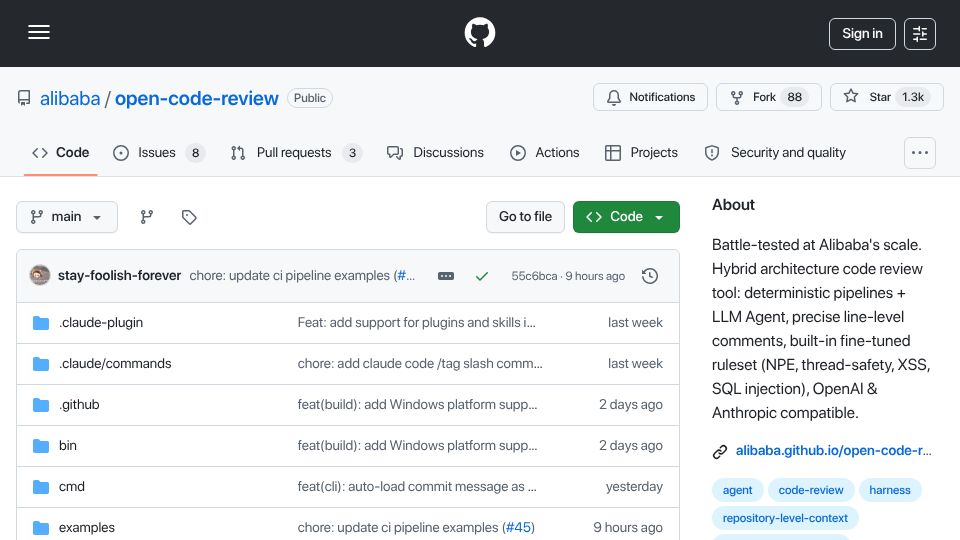Select the agent topic tag

[737, 490]
